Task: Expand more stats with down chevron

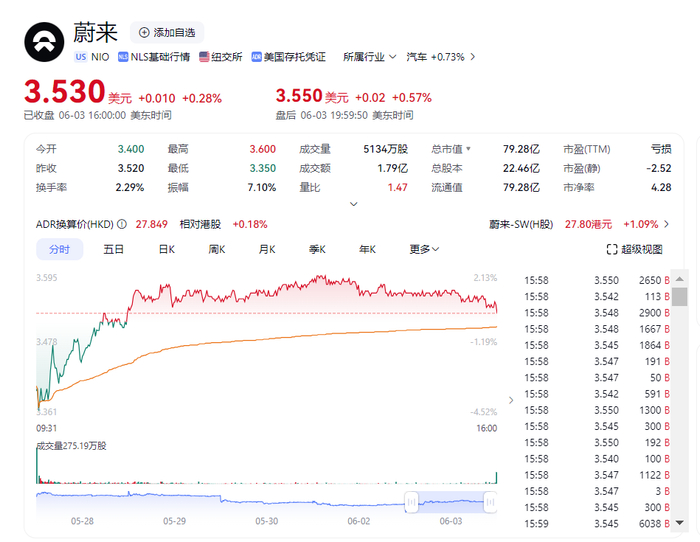Action: (354, 204)
